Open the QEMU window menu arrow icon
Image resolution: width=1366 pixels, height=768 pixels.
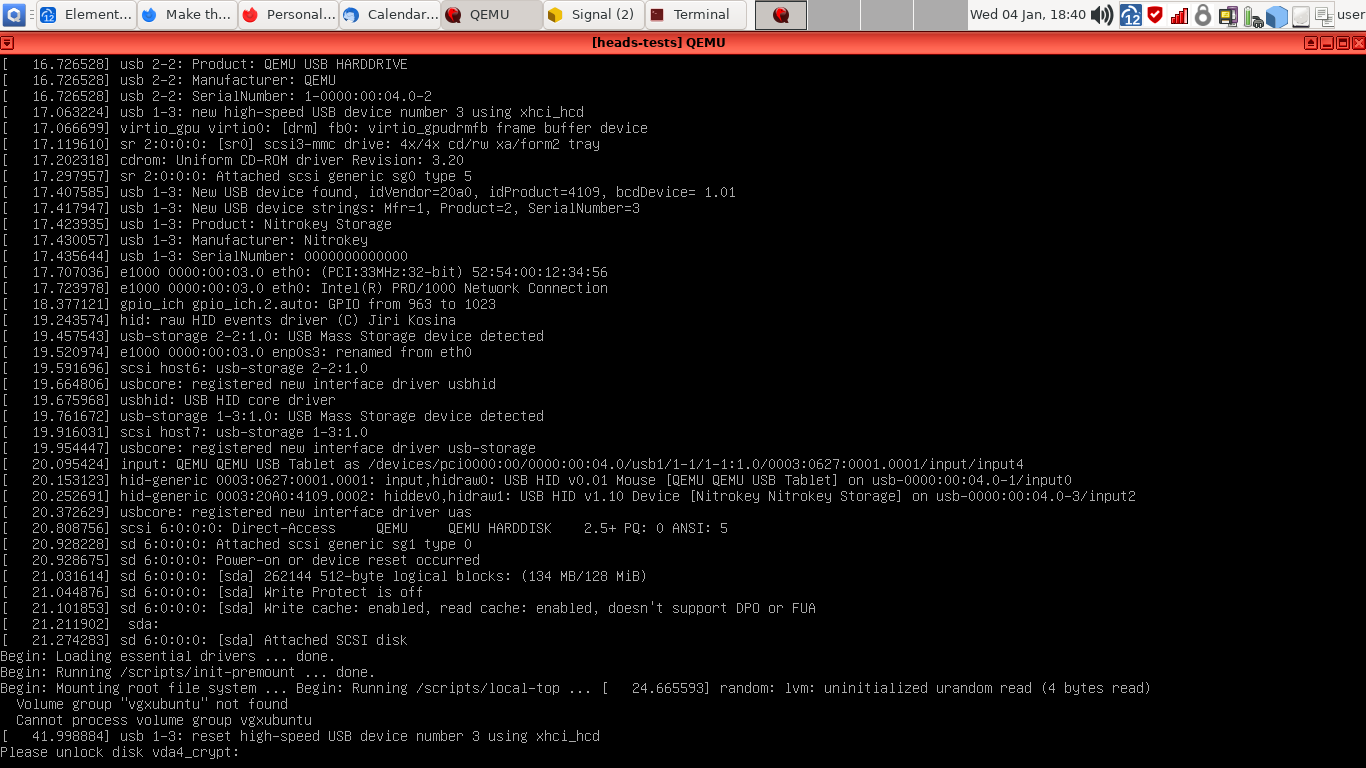pyautogui.click(x=7, y=43)
